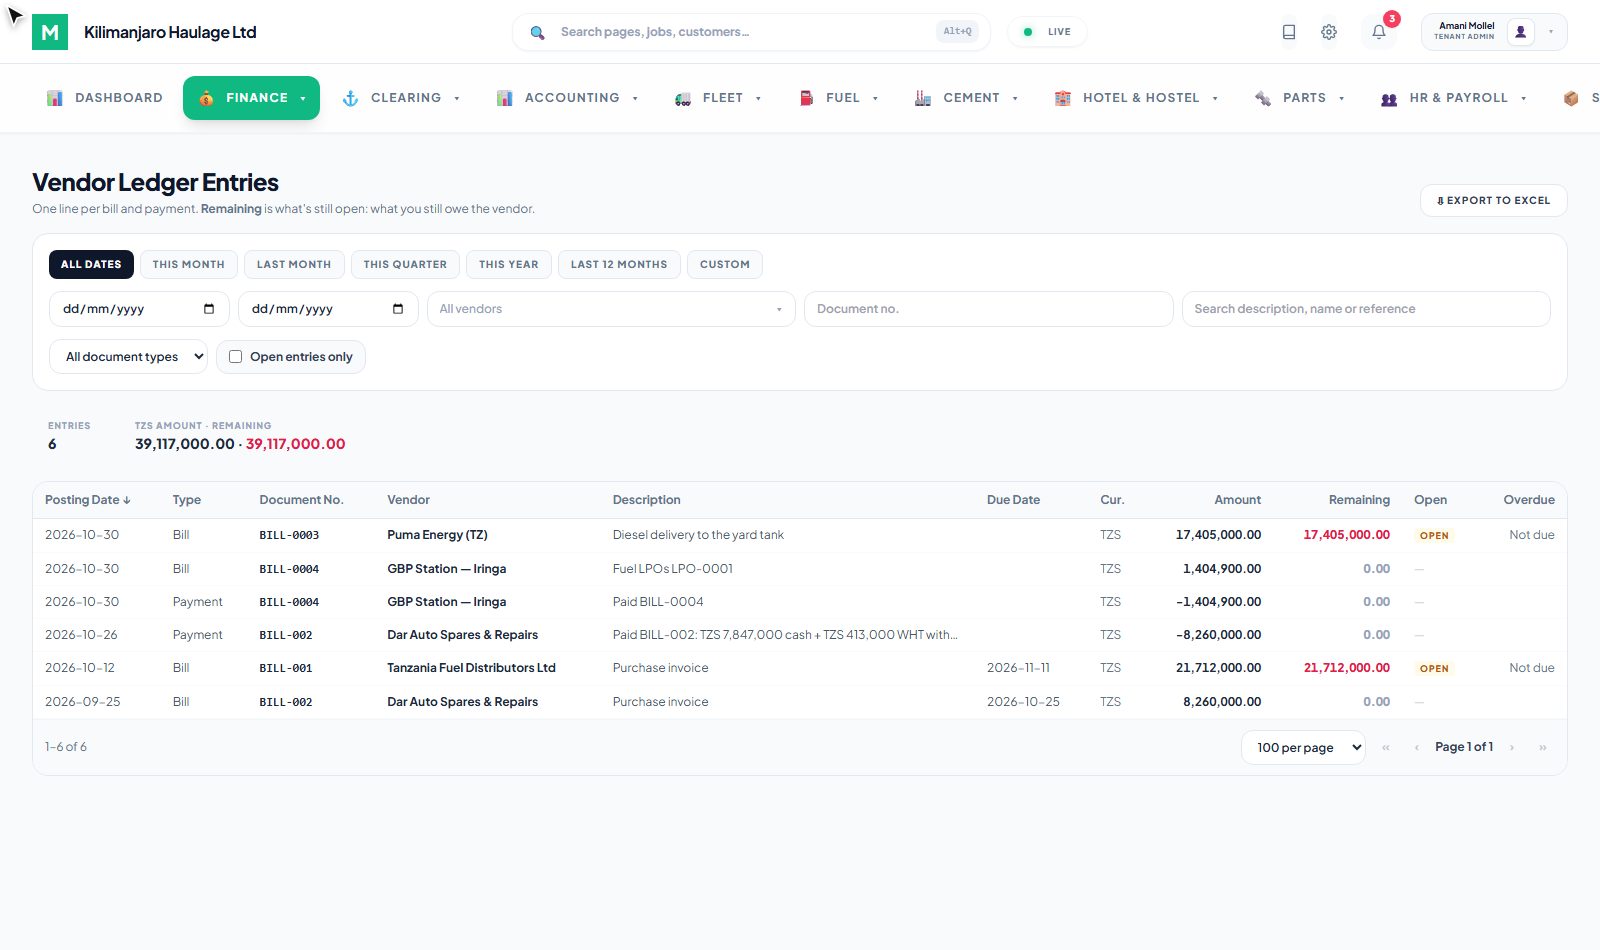Enable Open entries only checkbox
The height and width of the screenshot is (950, 1600).
(x=236, y=357)
